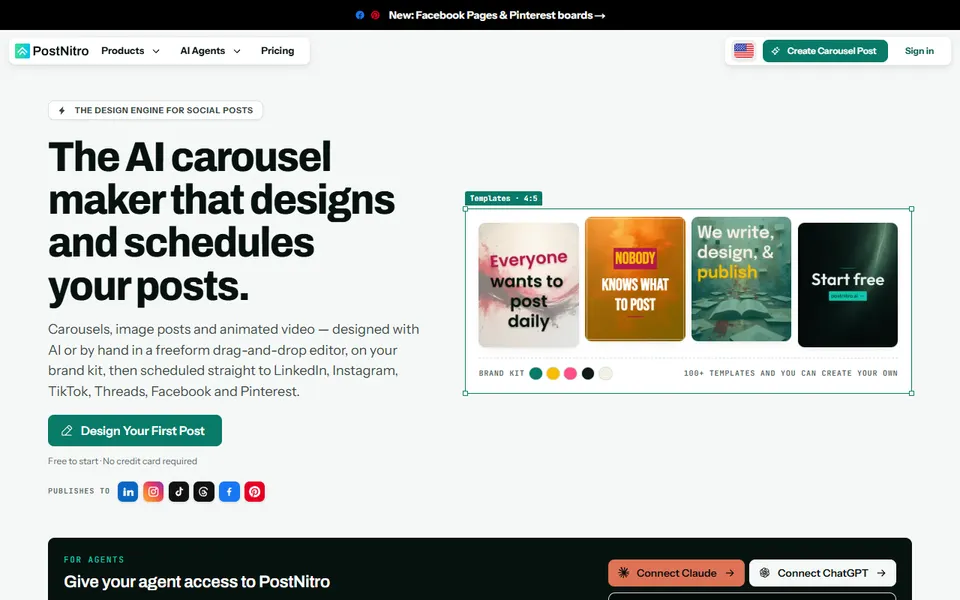Open the 'We write, design, & publish' template
This screenshot has height=600, width=960.
point(741,279)
